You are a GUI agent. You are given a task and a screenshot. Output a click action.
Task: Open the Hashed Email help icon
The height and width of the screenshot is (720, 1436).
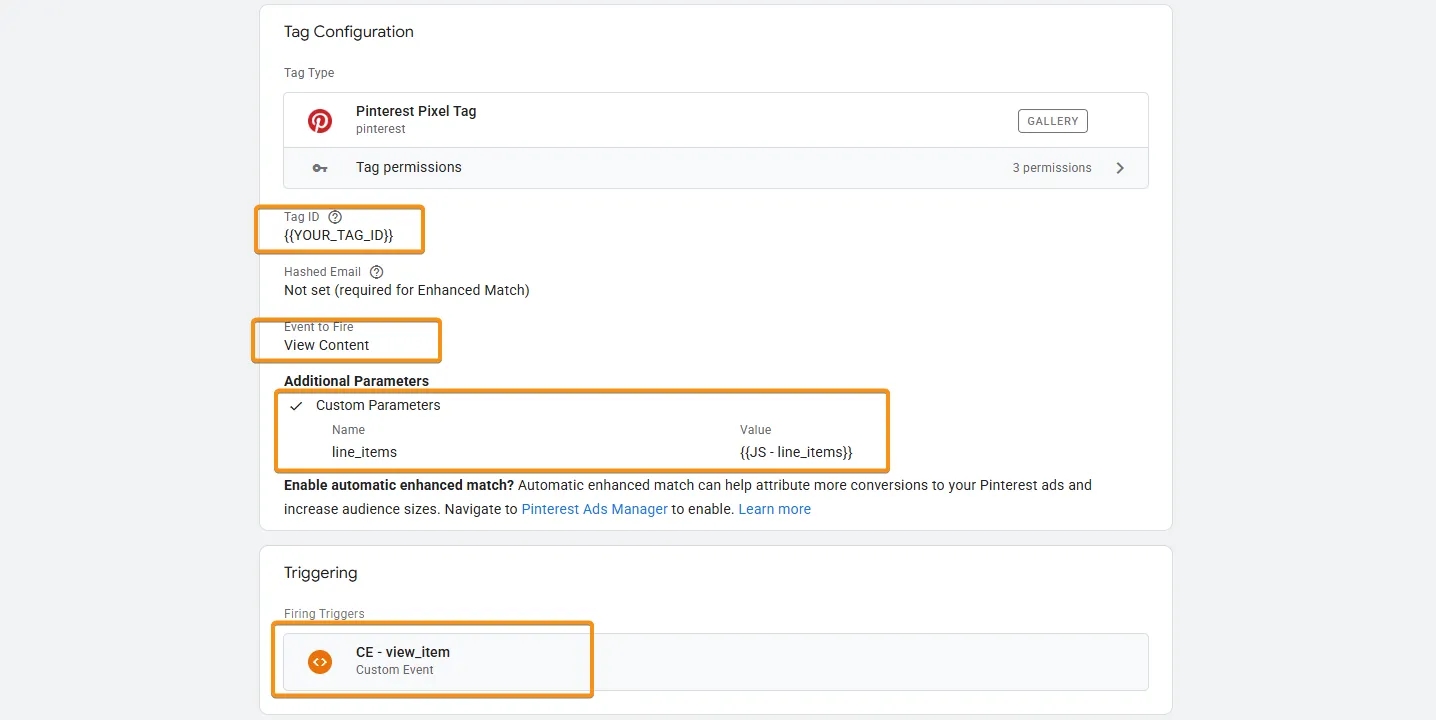pyautogui.click(x=377, y=272)
